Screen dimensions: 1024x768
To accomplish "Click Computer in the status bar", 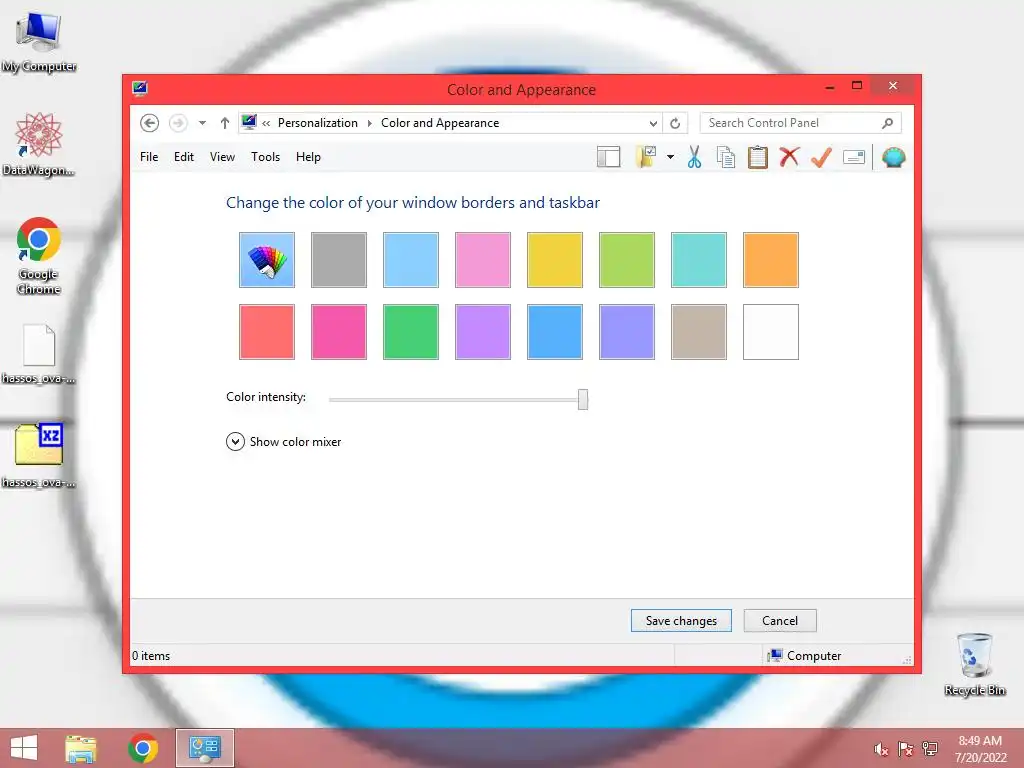I will (804, 656).
